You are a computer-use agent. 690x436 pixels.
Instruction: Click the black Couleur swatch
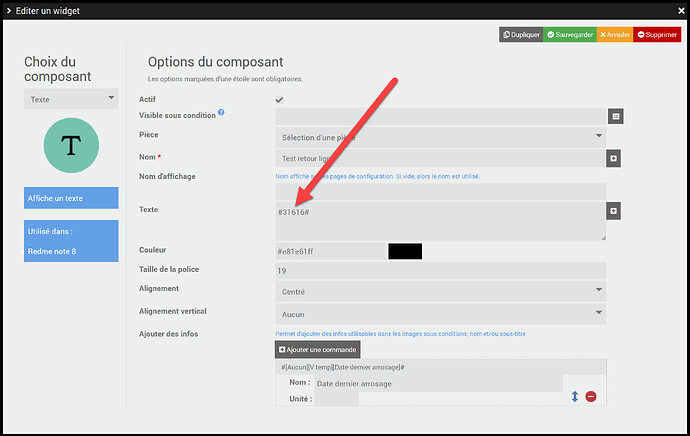click(405, 252)
